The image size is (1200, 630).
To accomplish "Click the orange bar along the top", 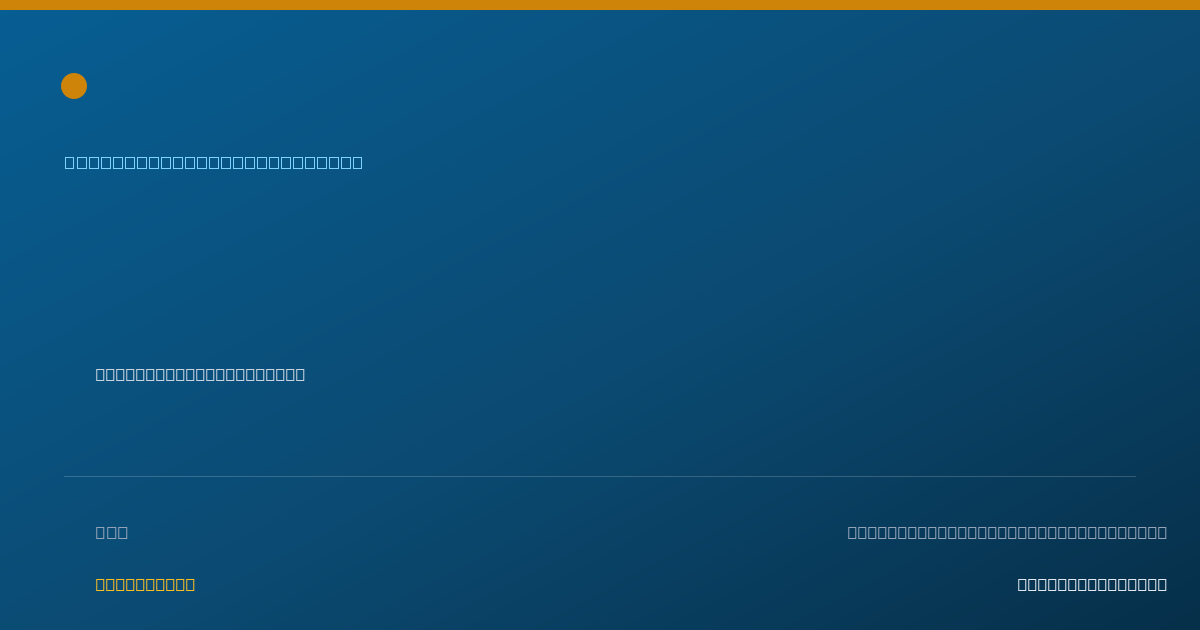I will [x=600, y=5].
